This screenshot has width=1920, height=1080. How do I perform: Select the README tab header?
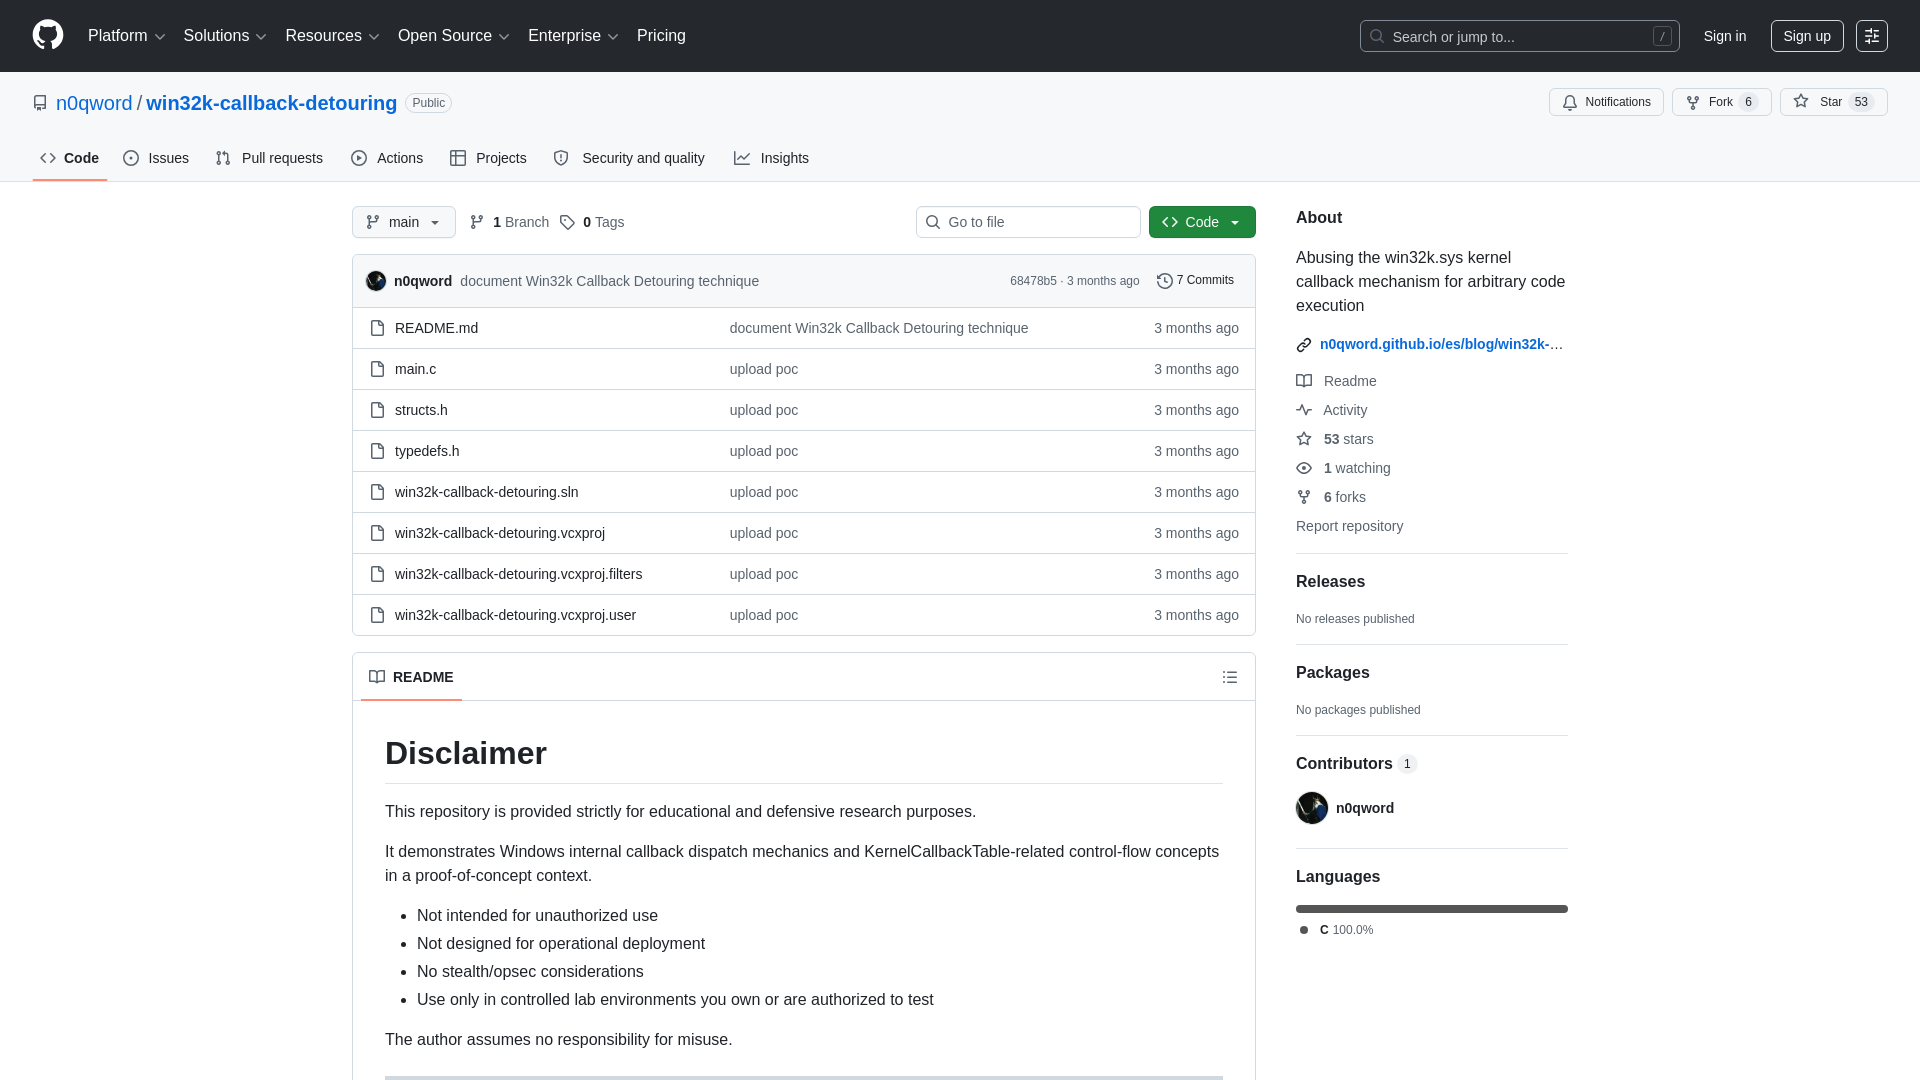point(411,677)
